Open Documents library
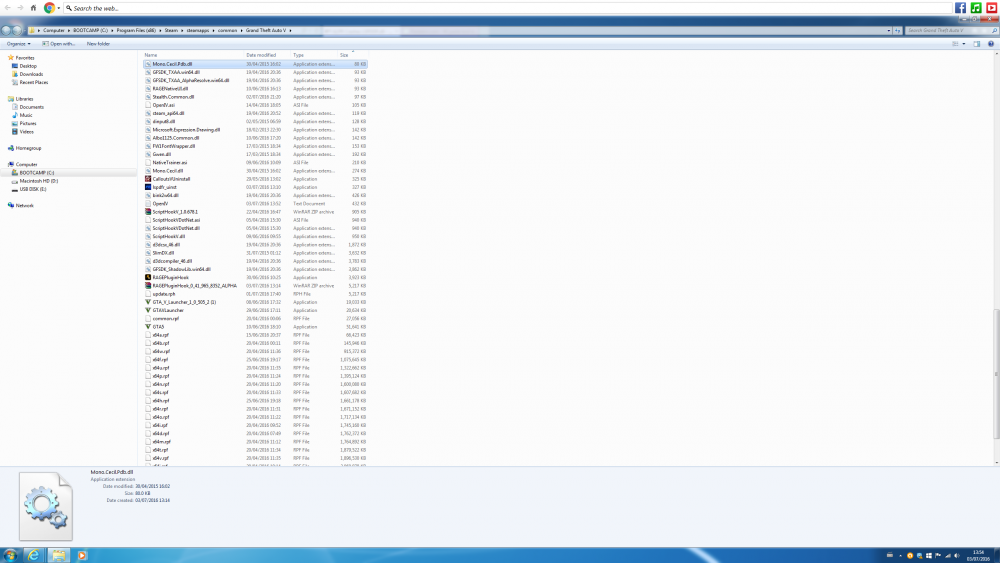 pos(27,107)
